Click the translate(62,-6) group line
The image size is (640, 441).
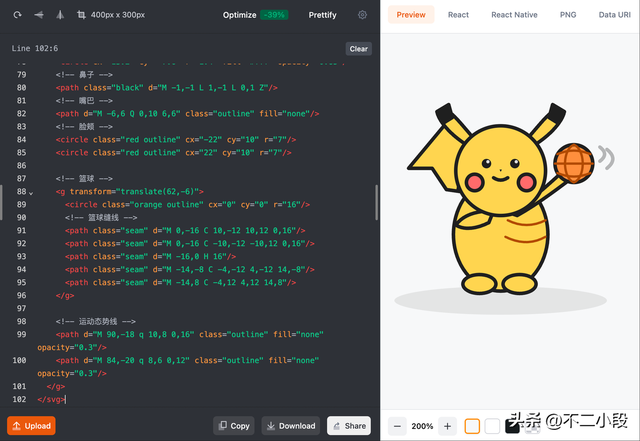click(x=129, y=192)
